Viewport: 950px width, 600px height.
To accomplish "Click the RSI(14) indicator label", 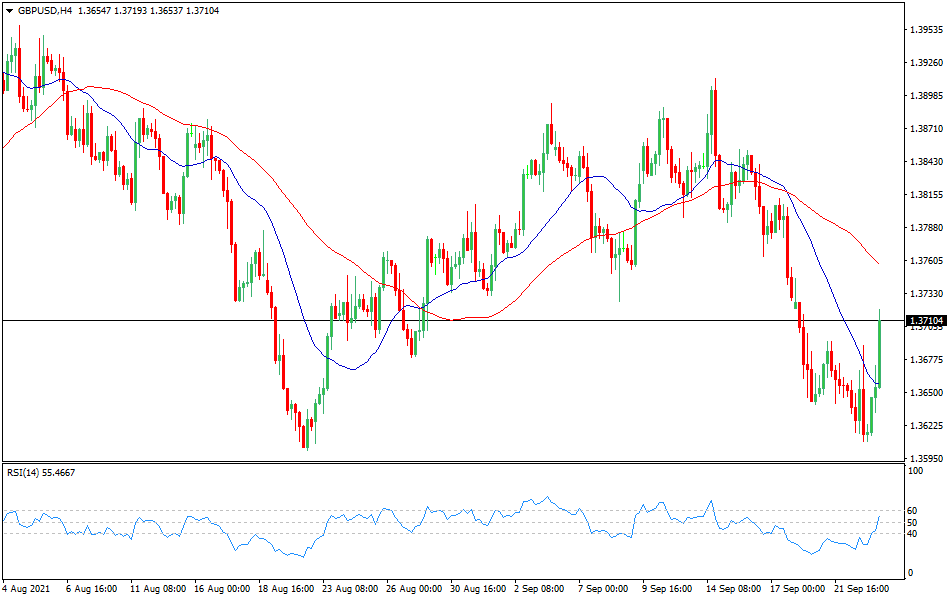I will (x=47, y=472).
